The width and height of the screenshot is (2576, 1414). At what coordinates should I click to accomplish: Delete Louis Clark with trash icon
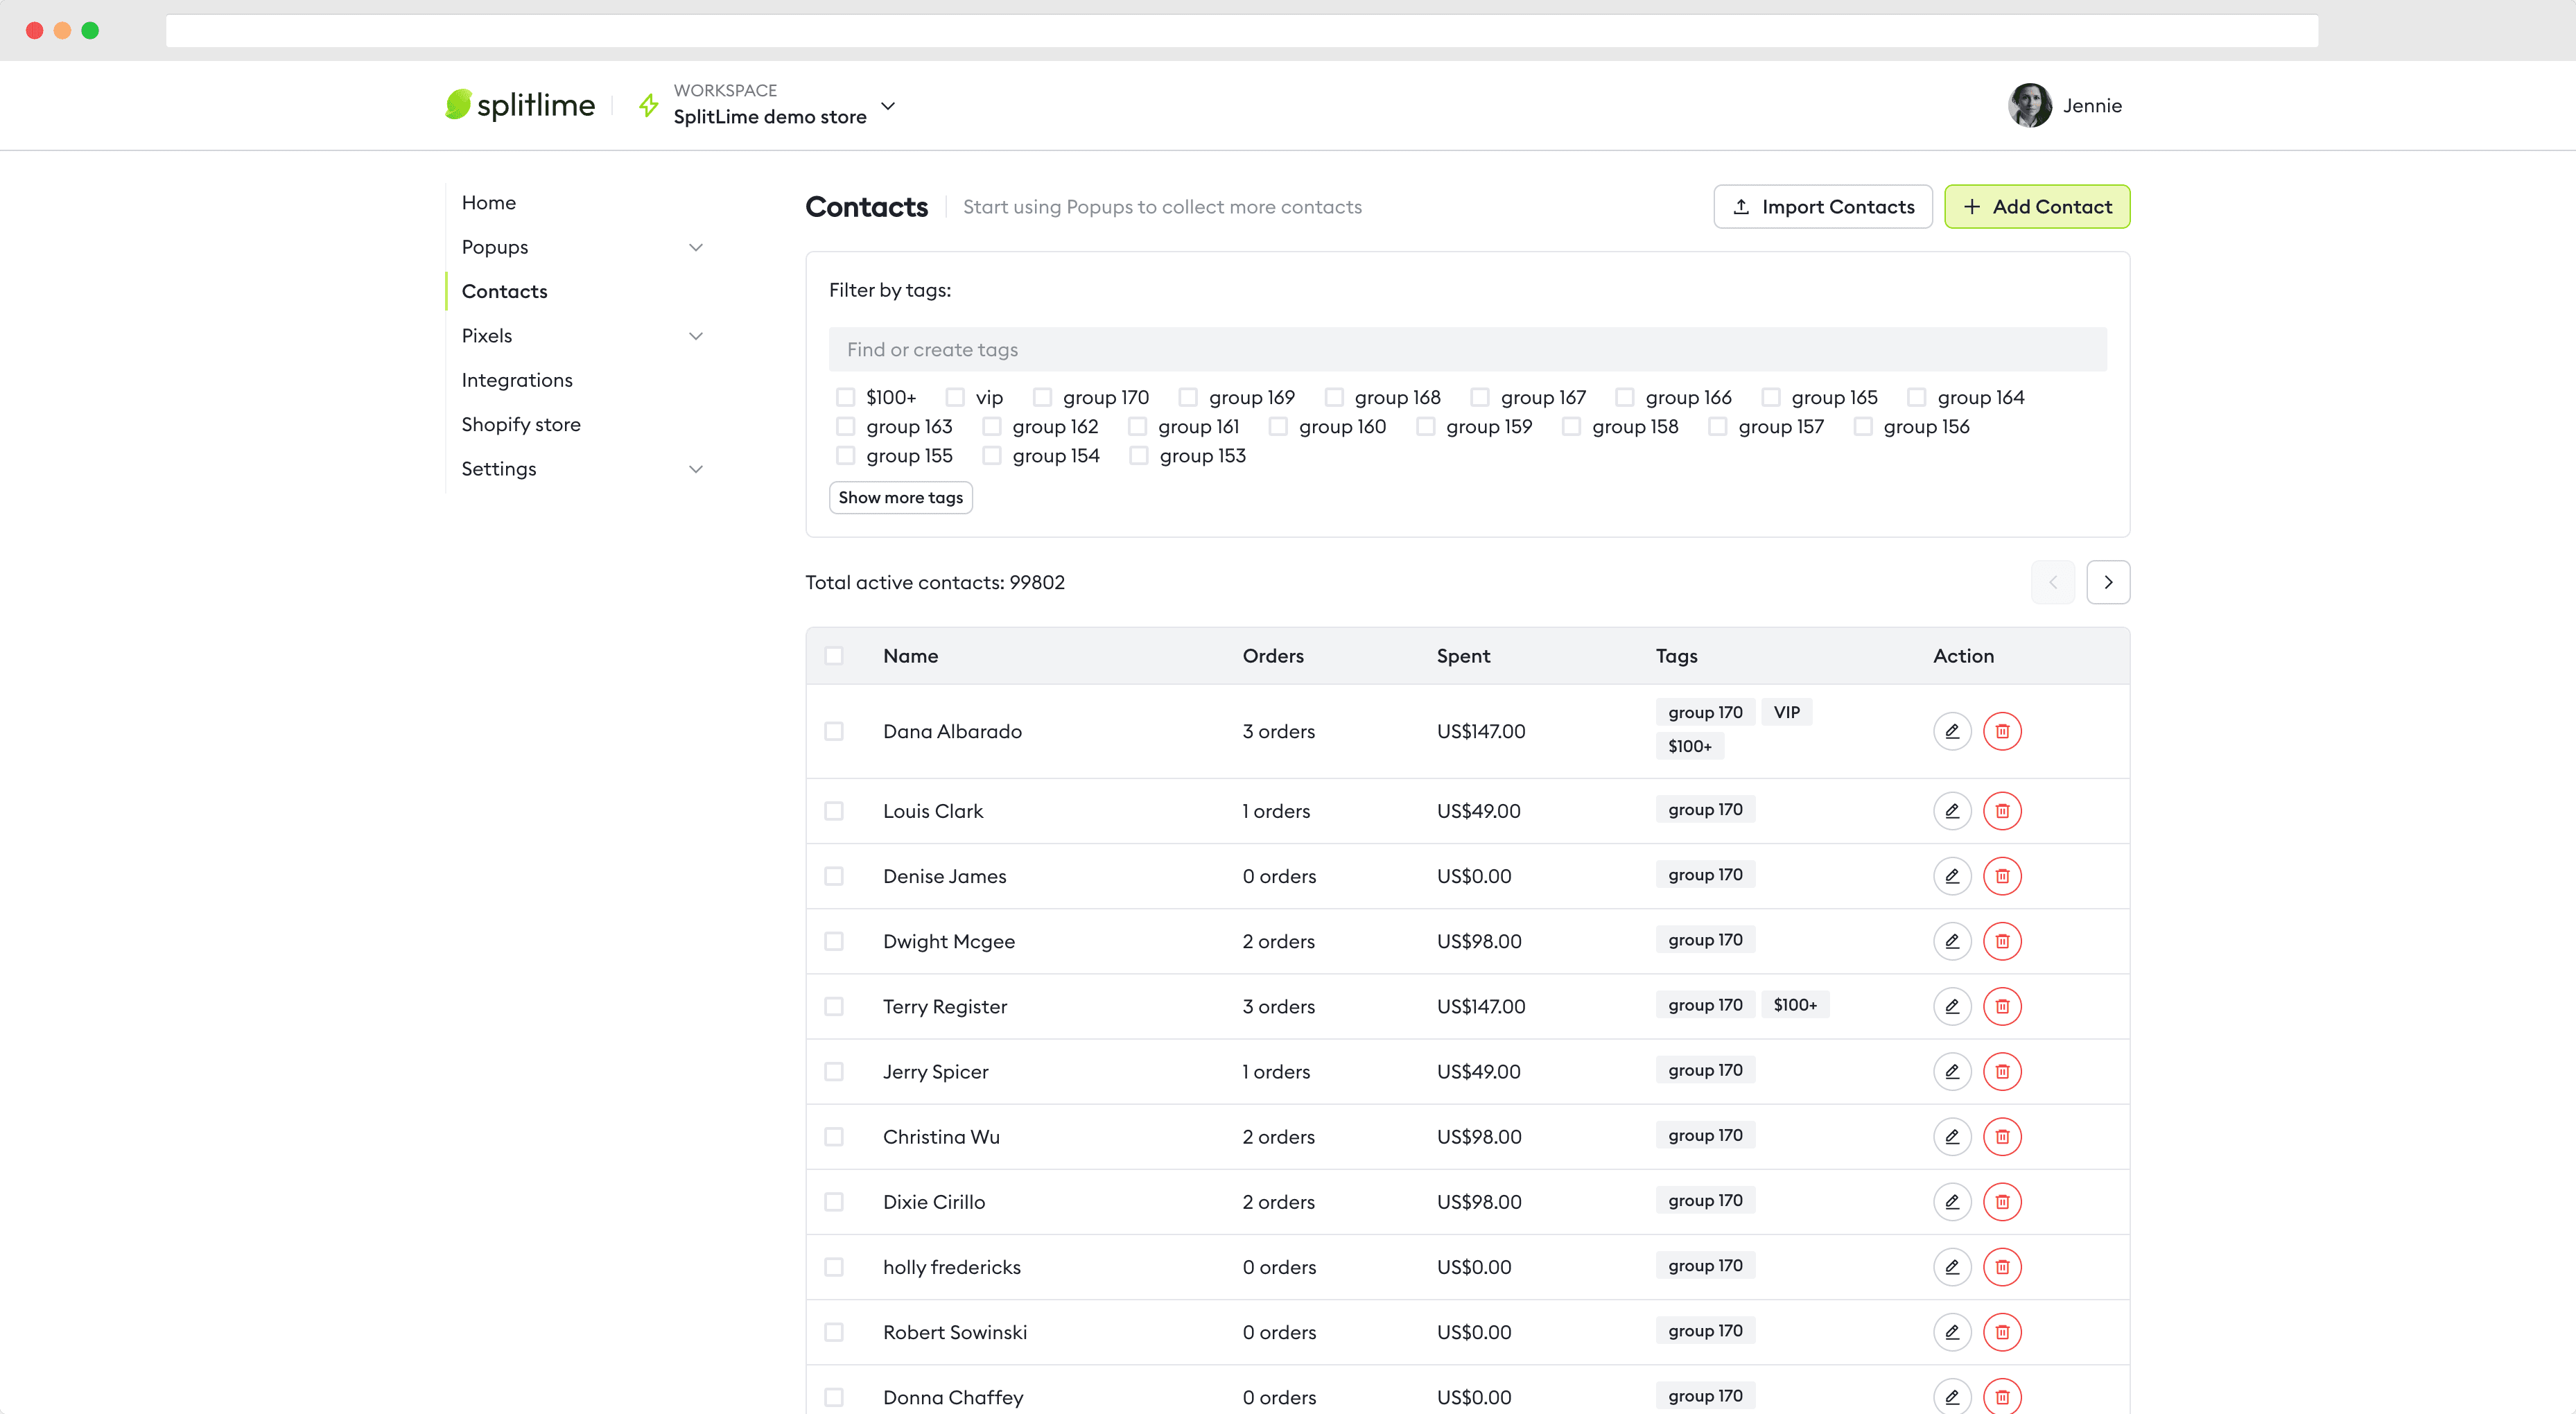(2002, 811)
